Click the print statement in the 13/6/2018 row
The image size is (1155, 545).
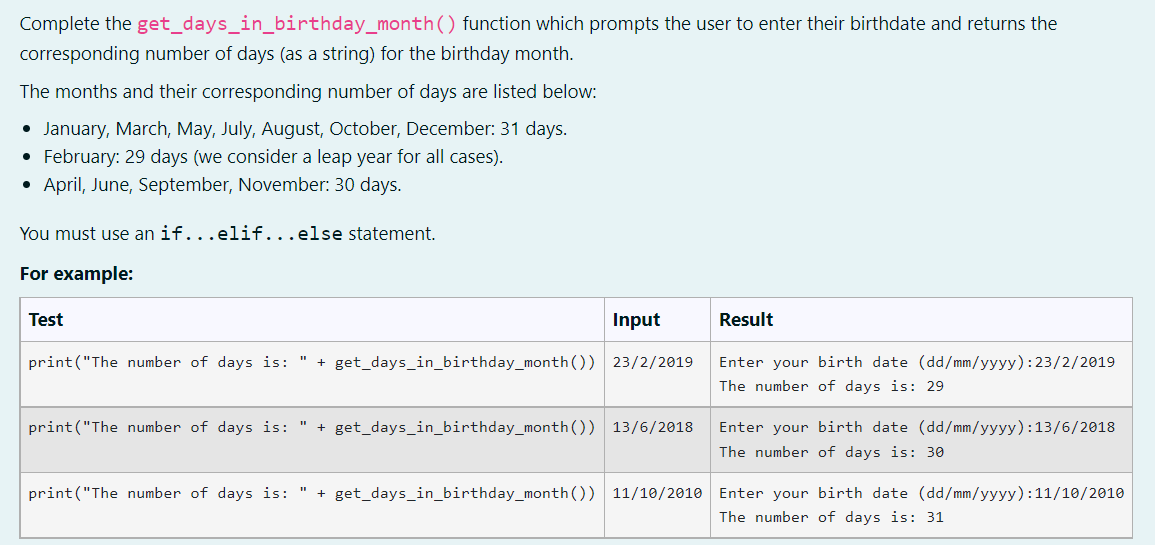[x=312, y=427]
